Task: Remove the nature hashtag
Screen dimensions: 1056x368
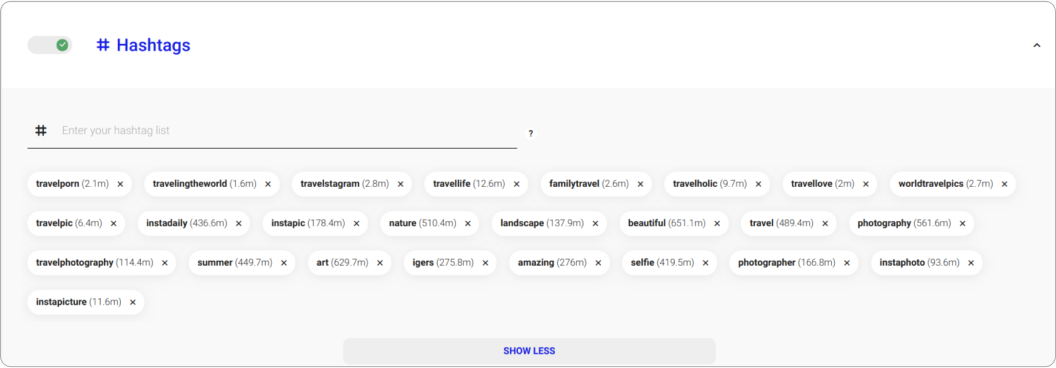Action: [x=467, y=223]
